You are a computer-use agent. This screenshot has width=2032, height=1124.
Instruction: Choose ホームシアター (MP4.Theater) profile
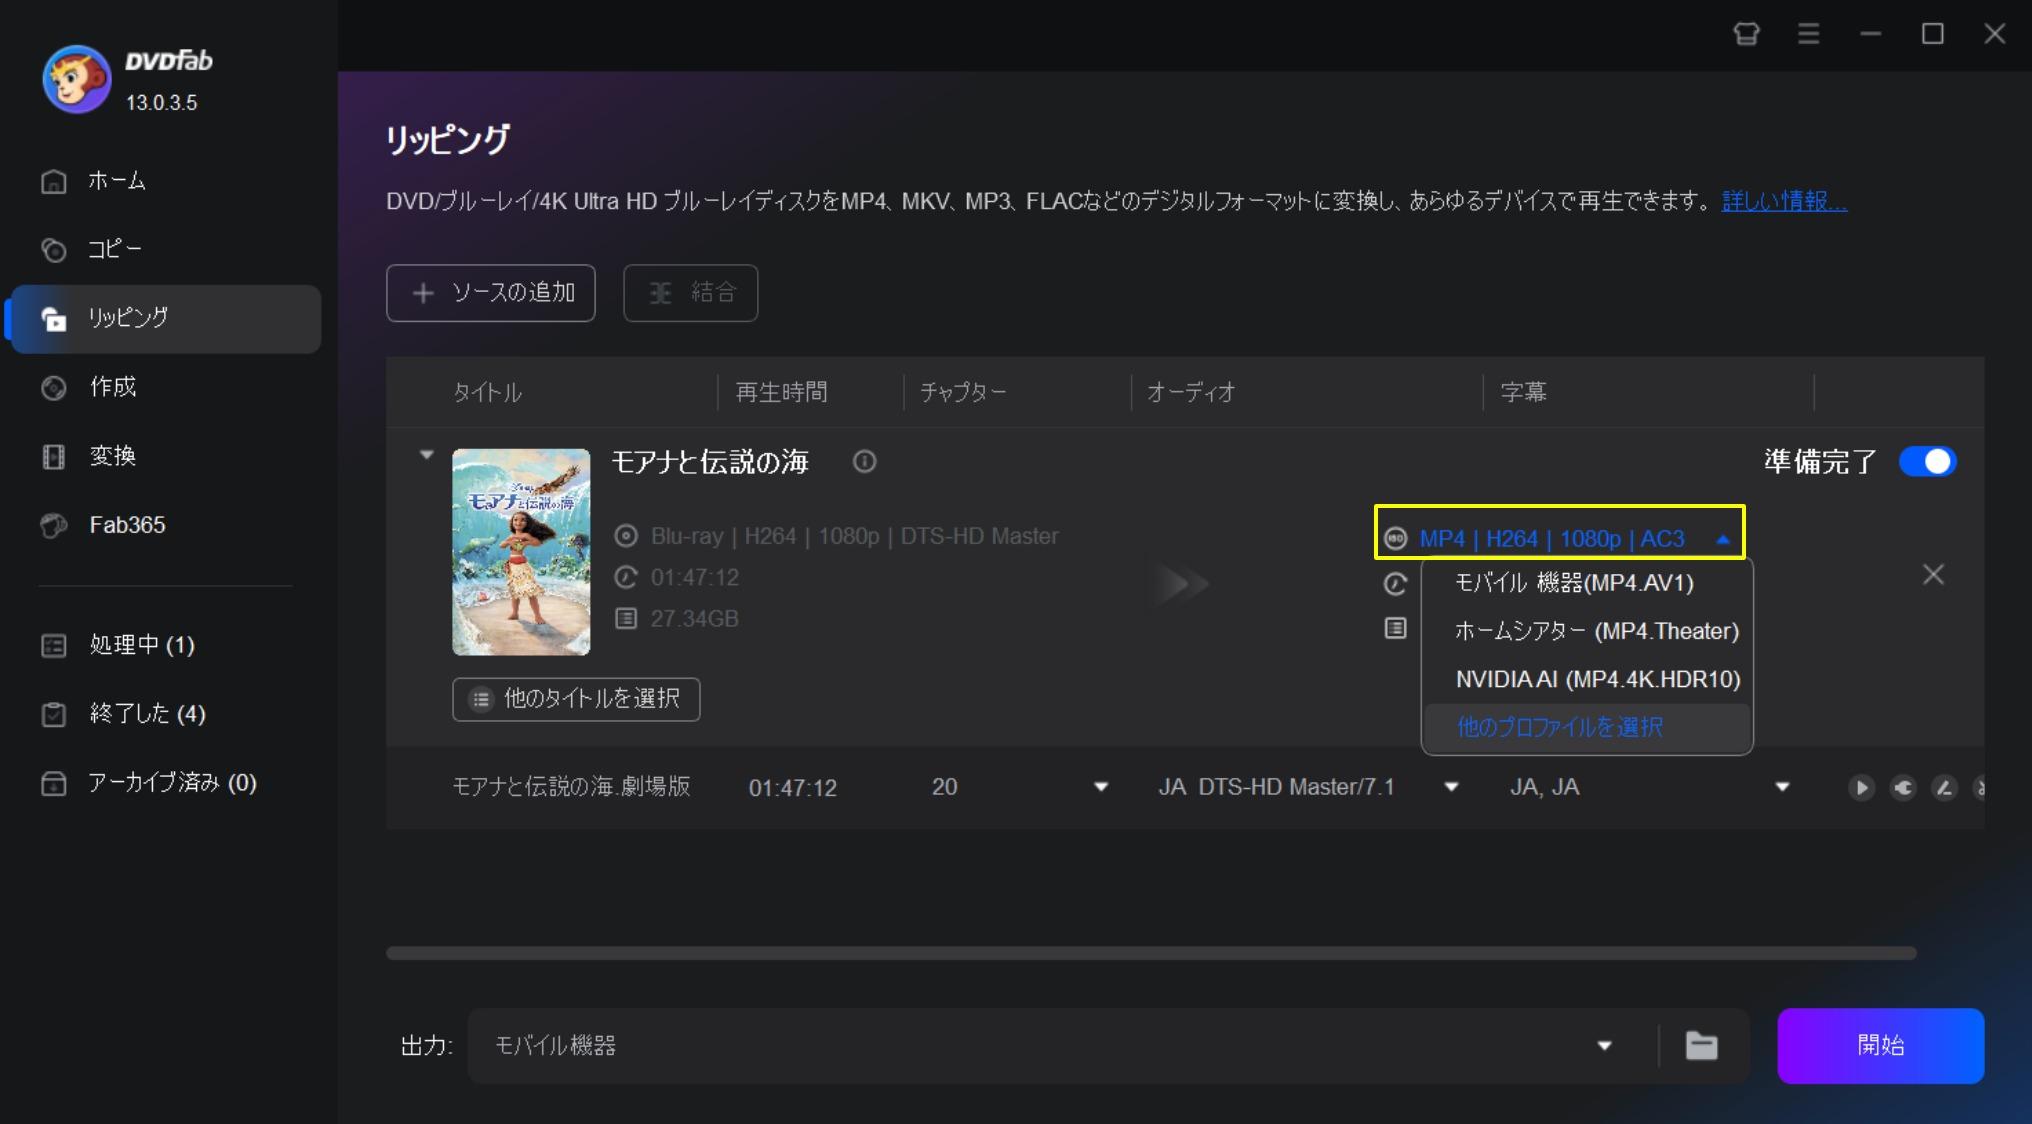coord(1586,631)
